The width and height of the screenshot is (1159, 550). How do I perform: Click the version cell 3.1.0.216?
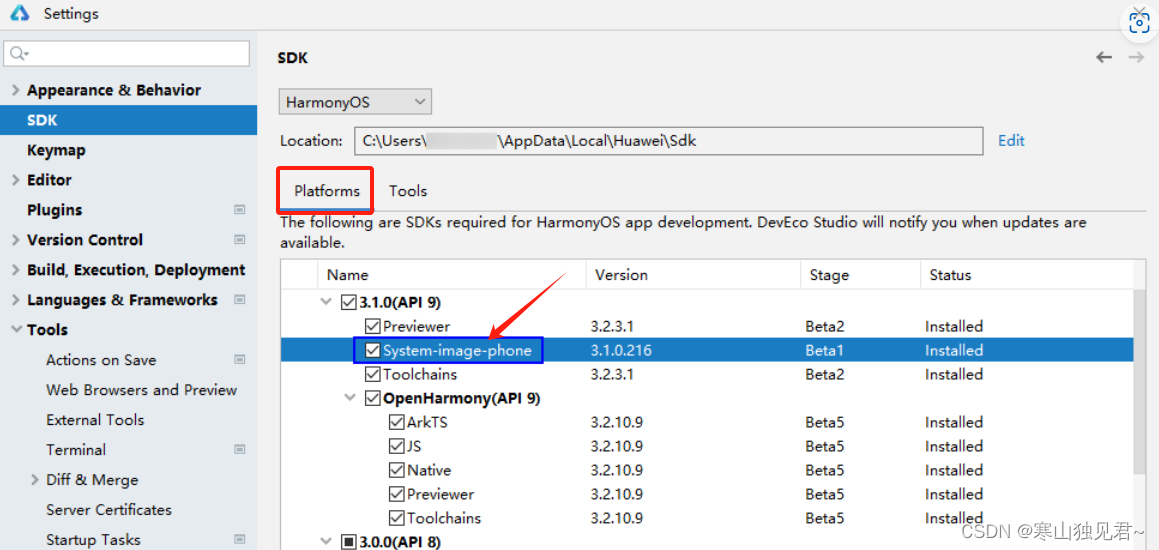pos(621,350)
